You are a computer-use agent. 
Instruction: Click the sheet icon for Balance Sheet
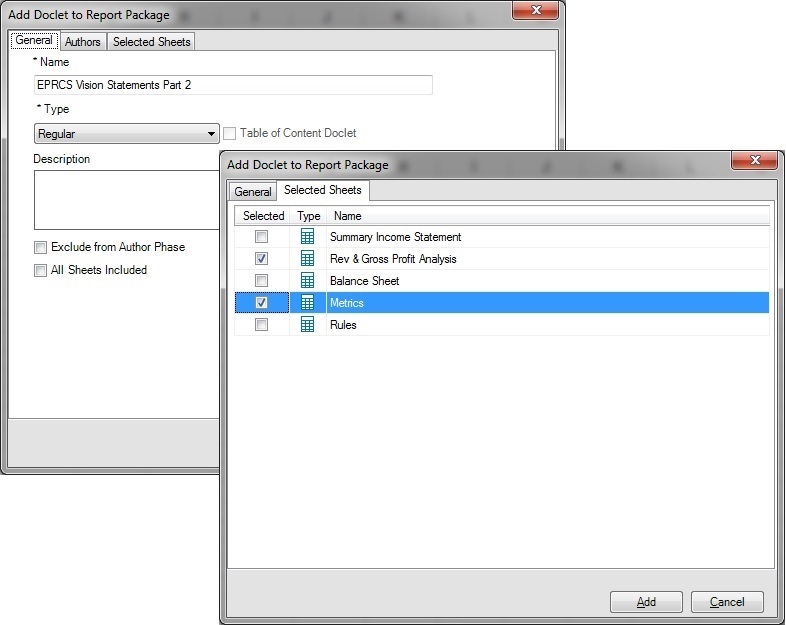(307, 281)
